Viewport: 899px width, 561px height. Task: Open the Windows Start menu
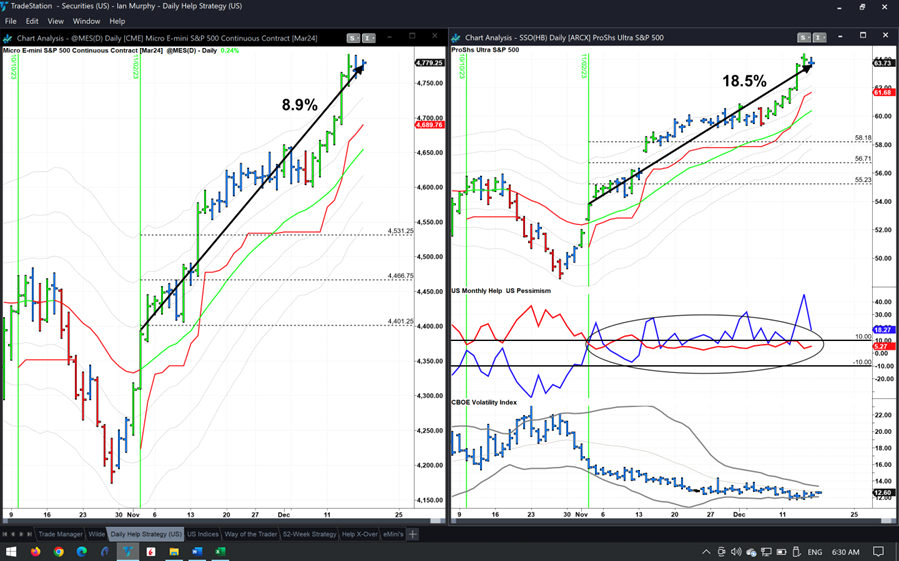click(x=12, y=551)
